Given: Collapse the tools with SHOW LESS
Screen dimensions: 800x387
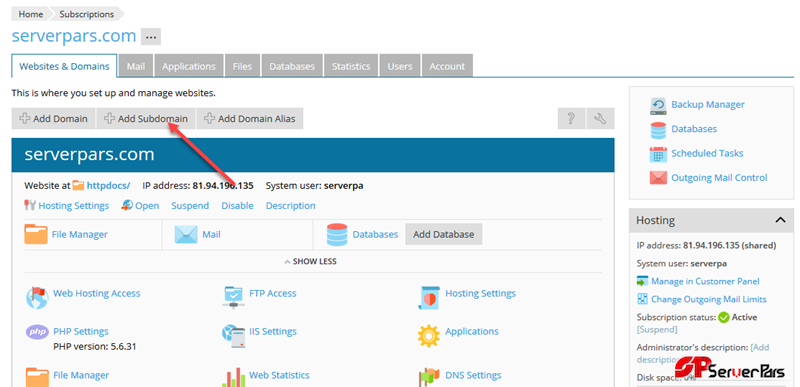Looking at the screenshot, I should [x=310, y=262].
